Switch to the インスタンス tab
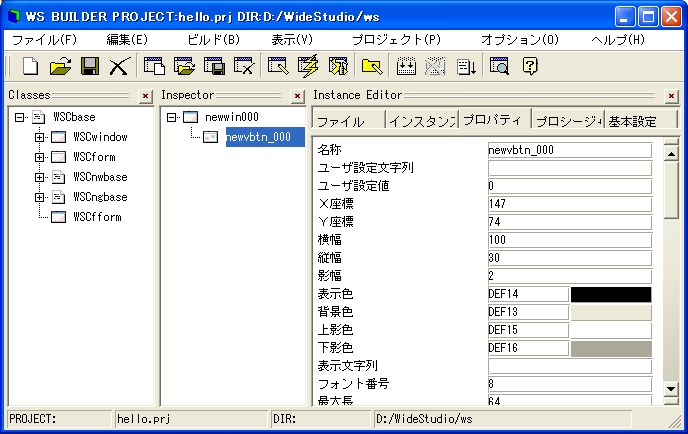Viewport: 688px width, 434px height. click(x=422, y=120)
